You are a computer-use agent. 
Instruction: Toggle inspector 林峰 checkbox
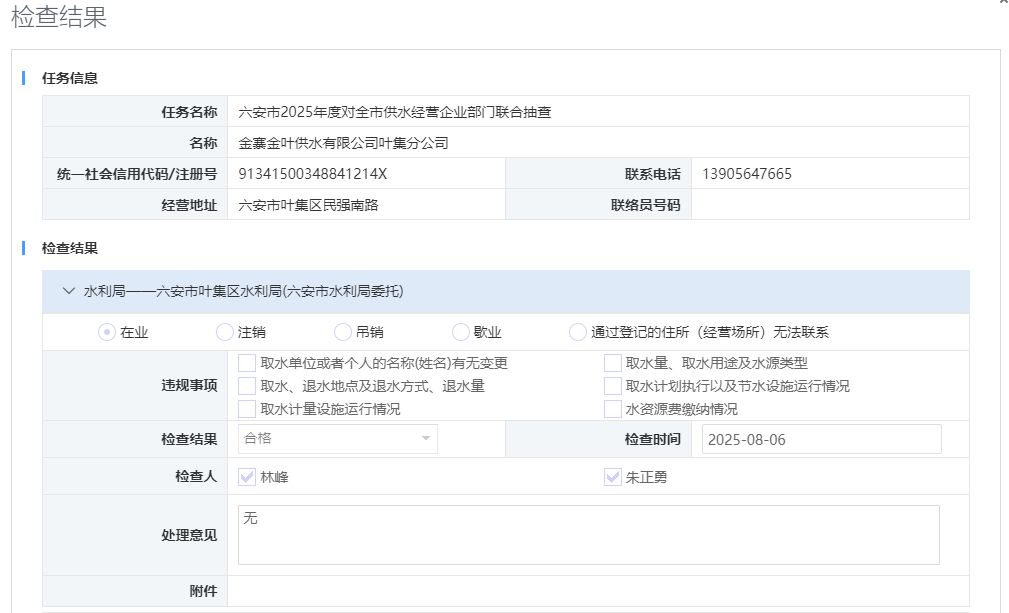click(x=247, y=477)
